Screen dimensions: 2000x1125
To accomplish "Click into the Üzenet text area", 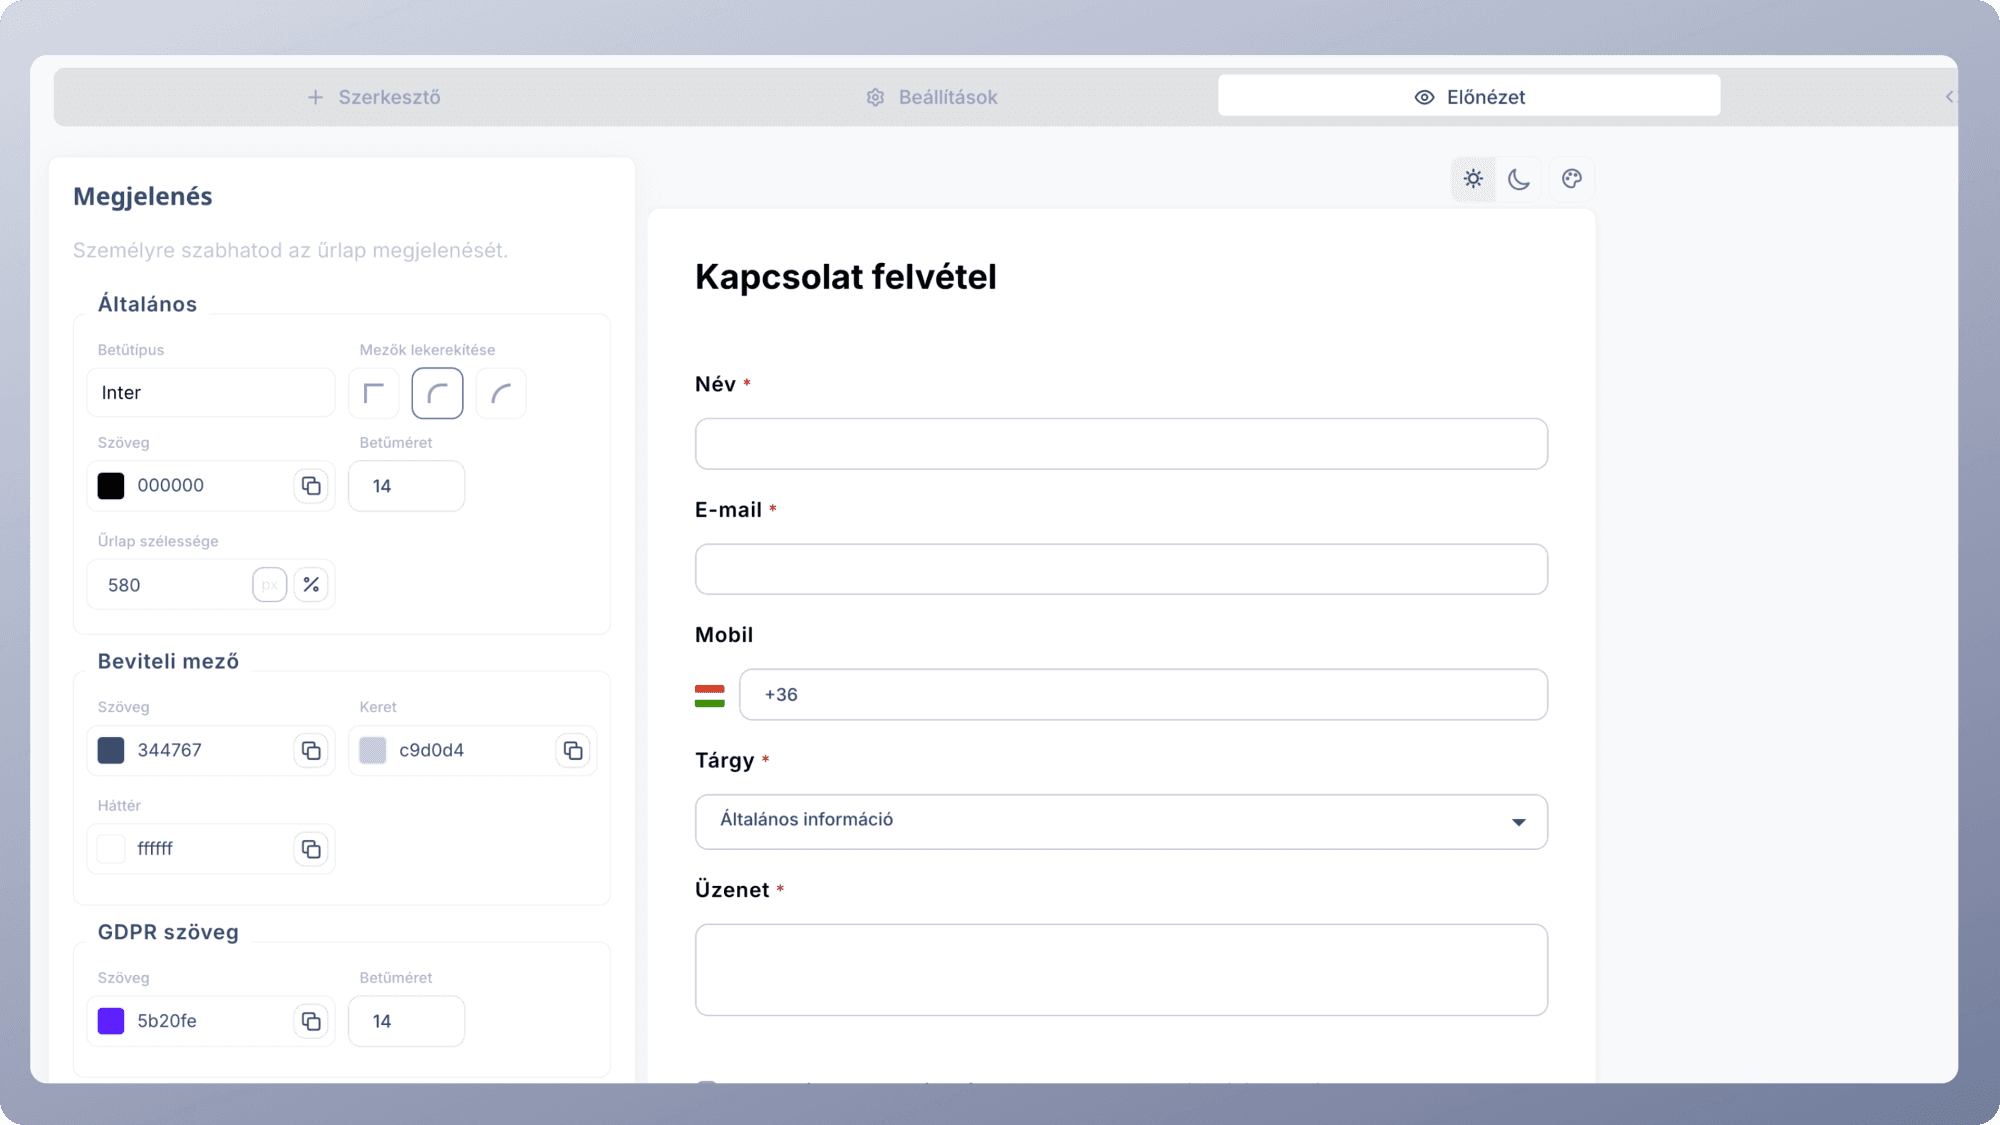I will click(1121, 970).
